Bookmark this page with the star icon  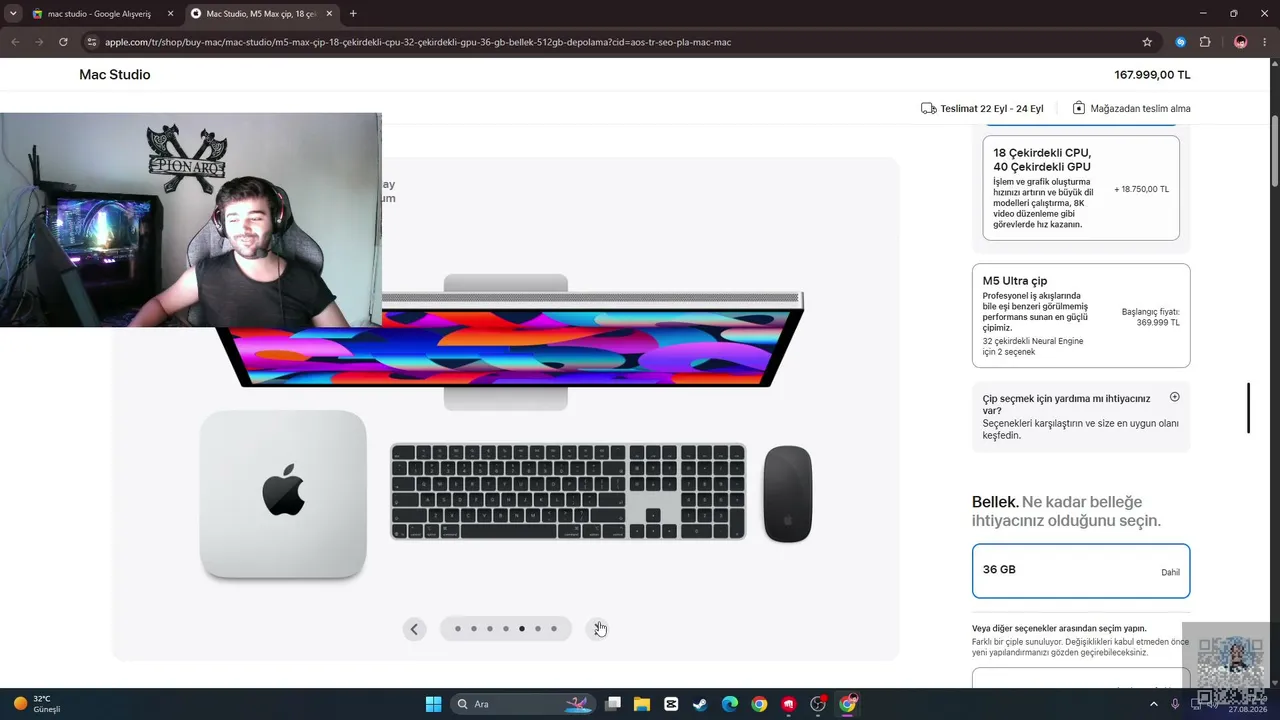point(1147,42)
